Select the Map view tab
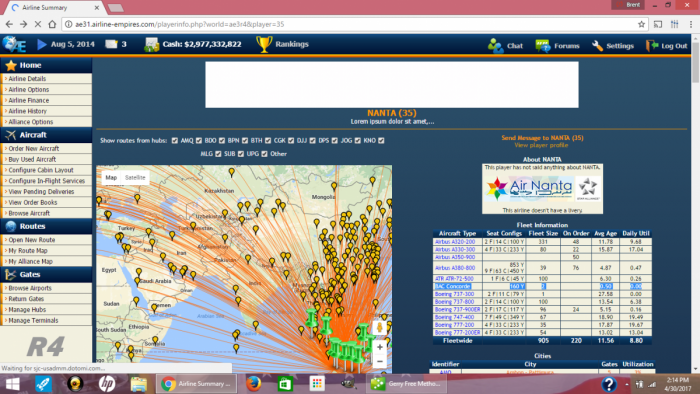The height and width of the screenshot is (394, 700). pyautogui.click(x=111, y=178)
